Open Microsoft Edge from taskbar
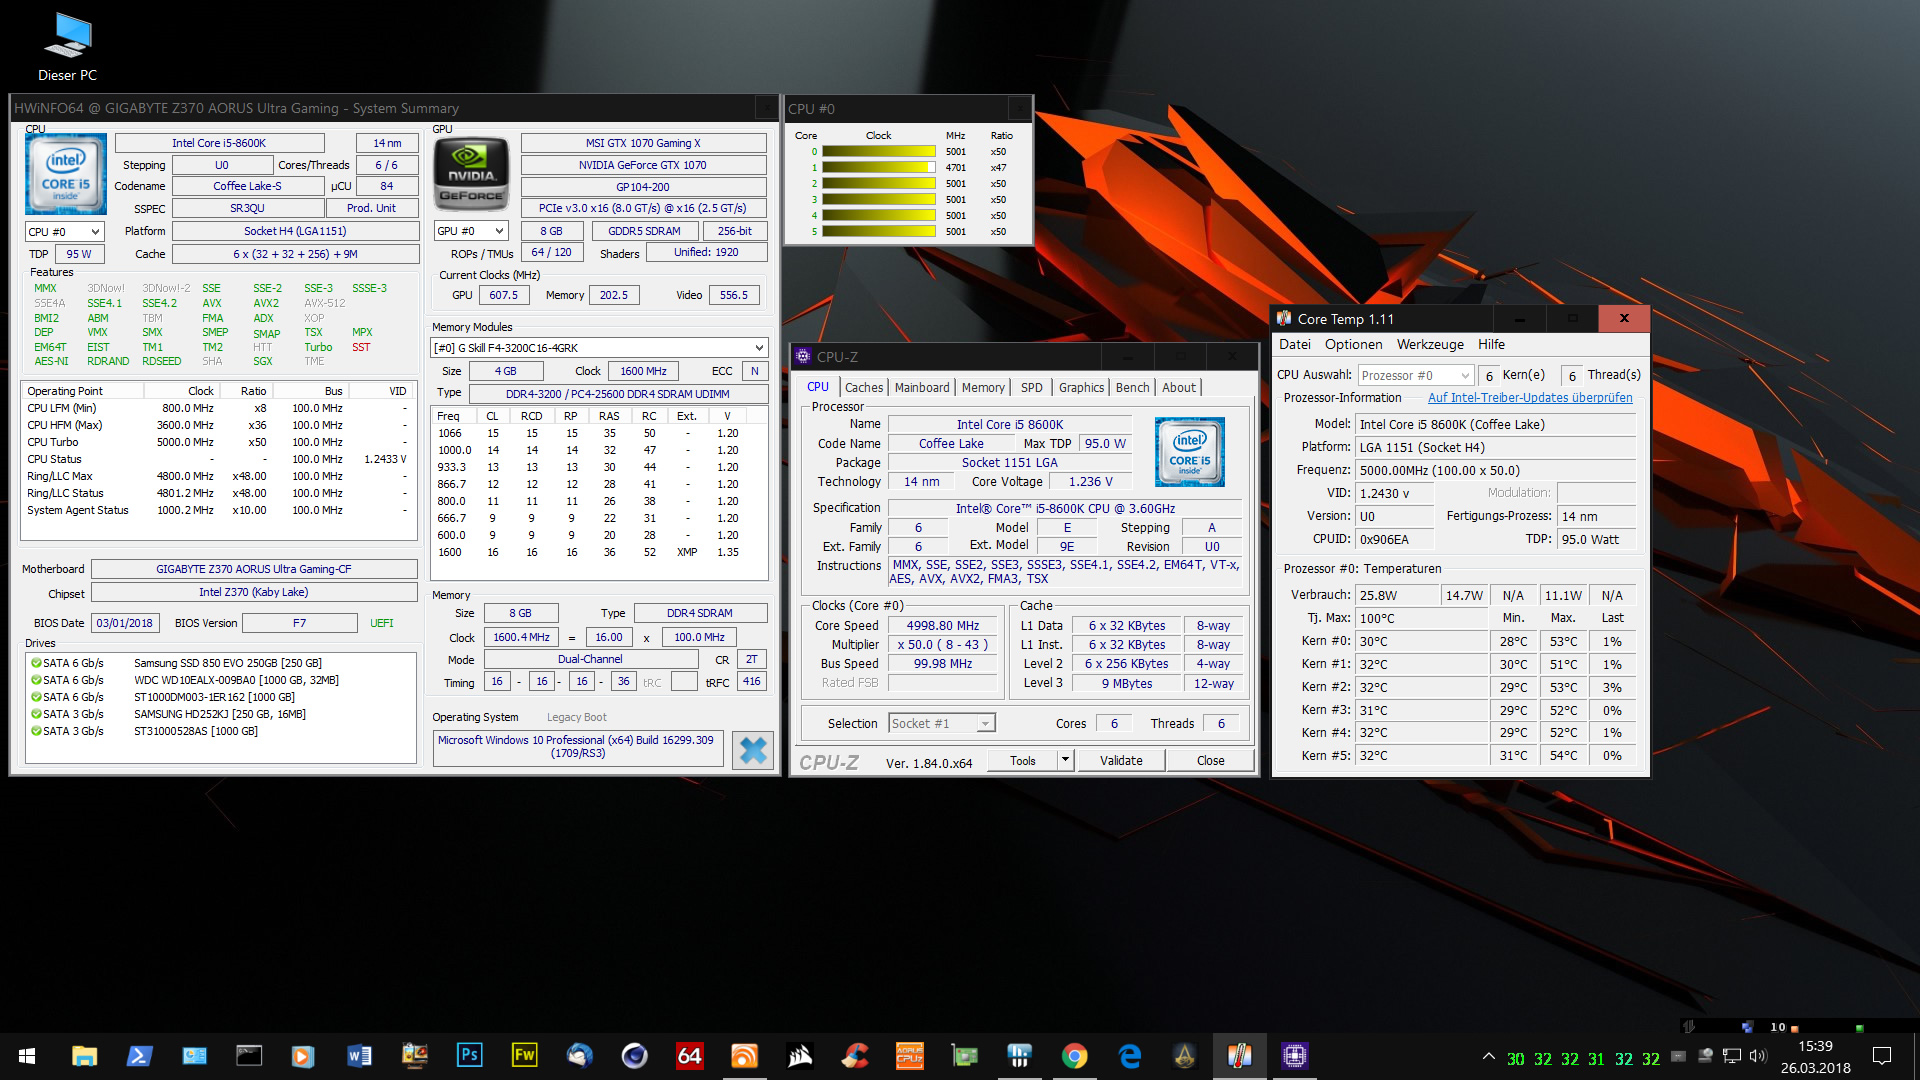This screenshot has width=1920, height=1080. pyautogui.click(x=1130, y=1055)
